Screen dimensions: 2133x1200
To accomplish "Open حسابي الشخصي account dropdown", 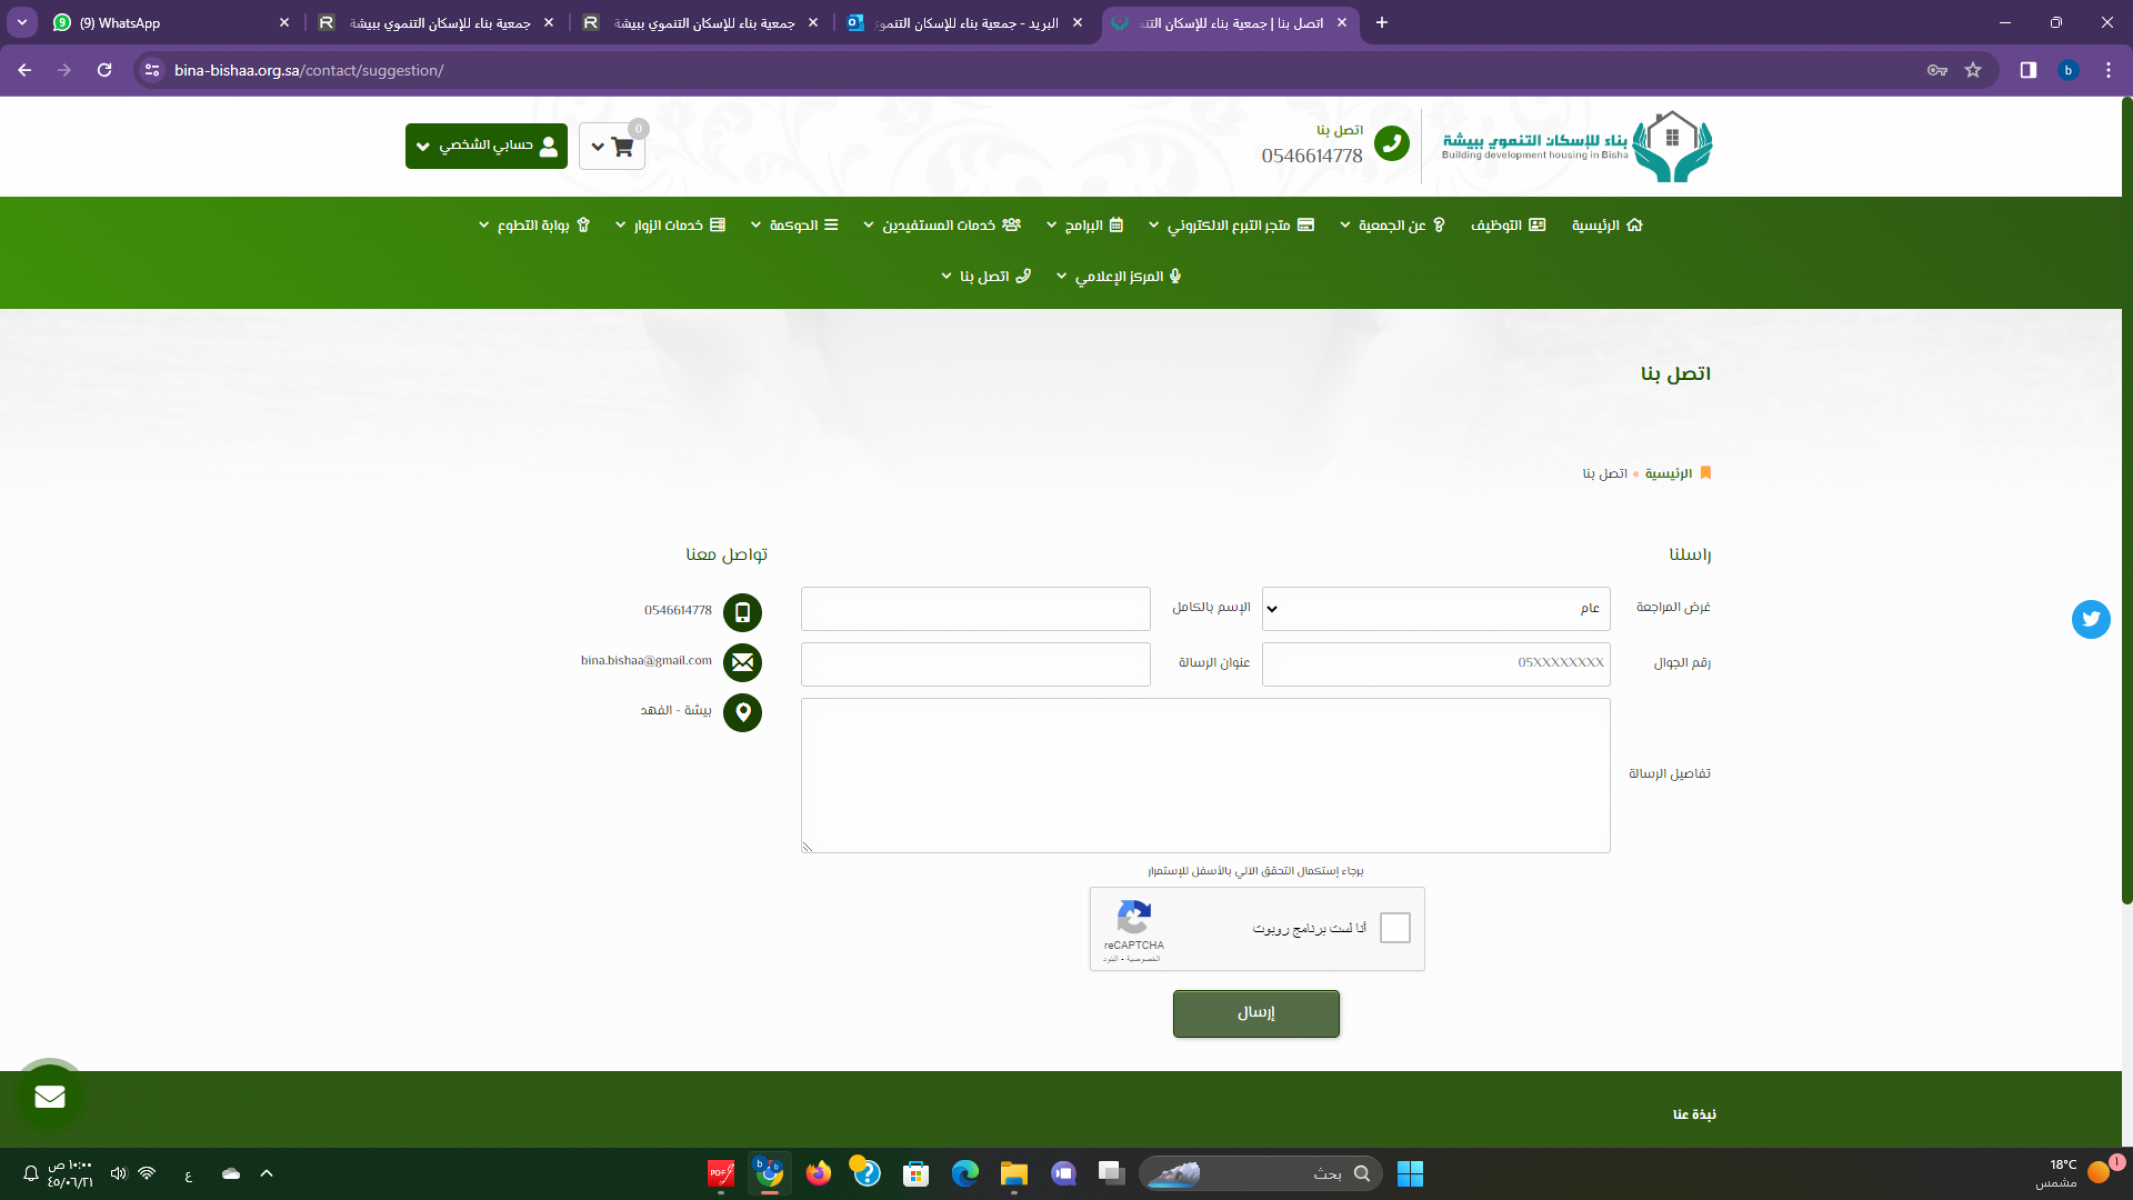I will click(x=486, y=146).
